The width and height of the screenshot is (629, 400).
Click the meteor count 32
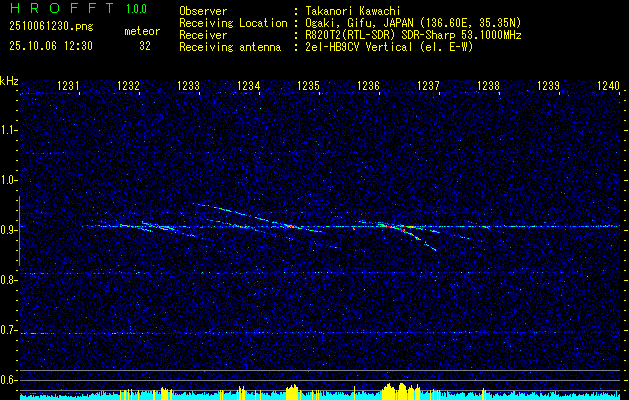(x=145, y=46)
